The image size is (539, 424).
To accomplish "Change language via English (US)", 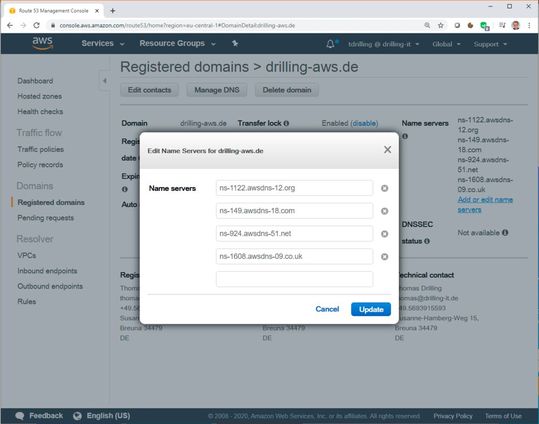I will point(108,416).
